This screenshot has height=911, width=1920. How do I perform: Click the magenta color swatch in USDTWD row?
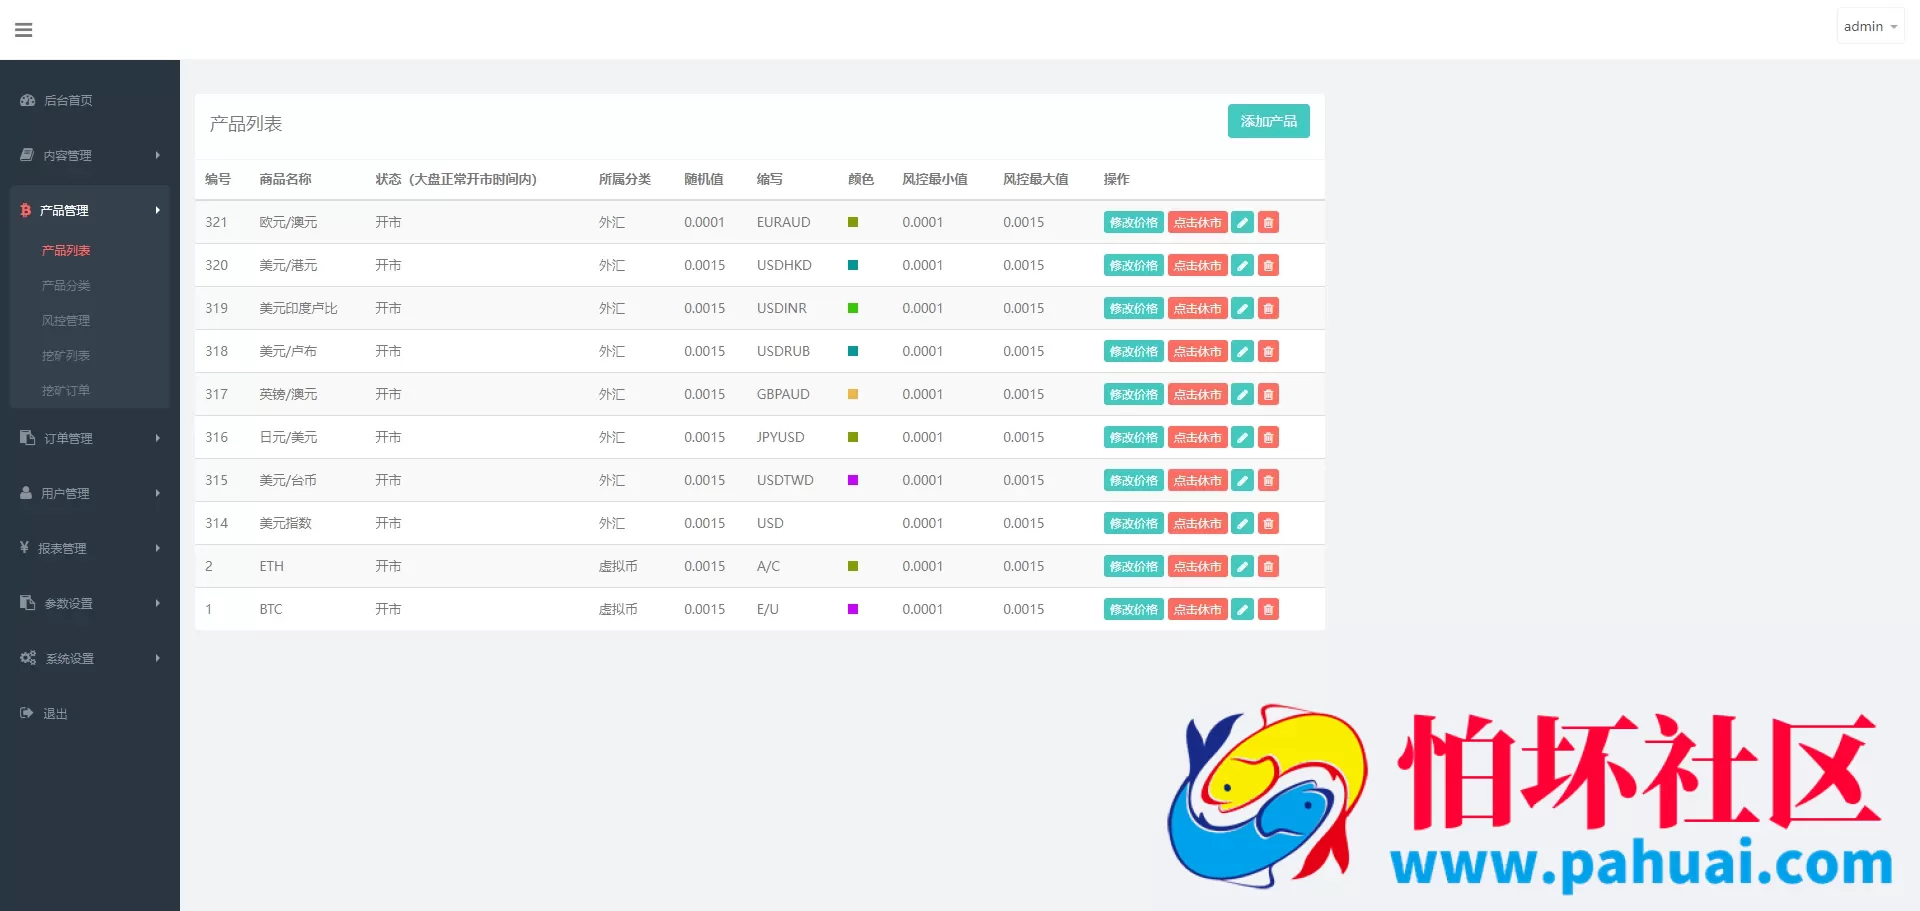(x=853, y=481)
